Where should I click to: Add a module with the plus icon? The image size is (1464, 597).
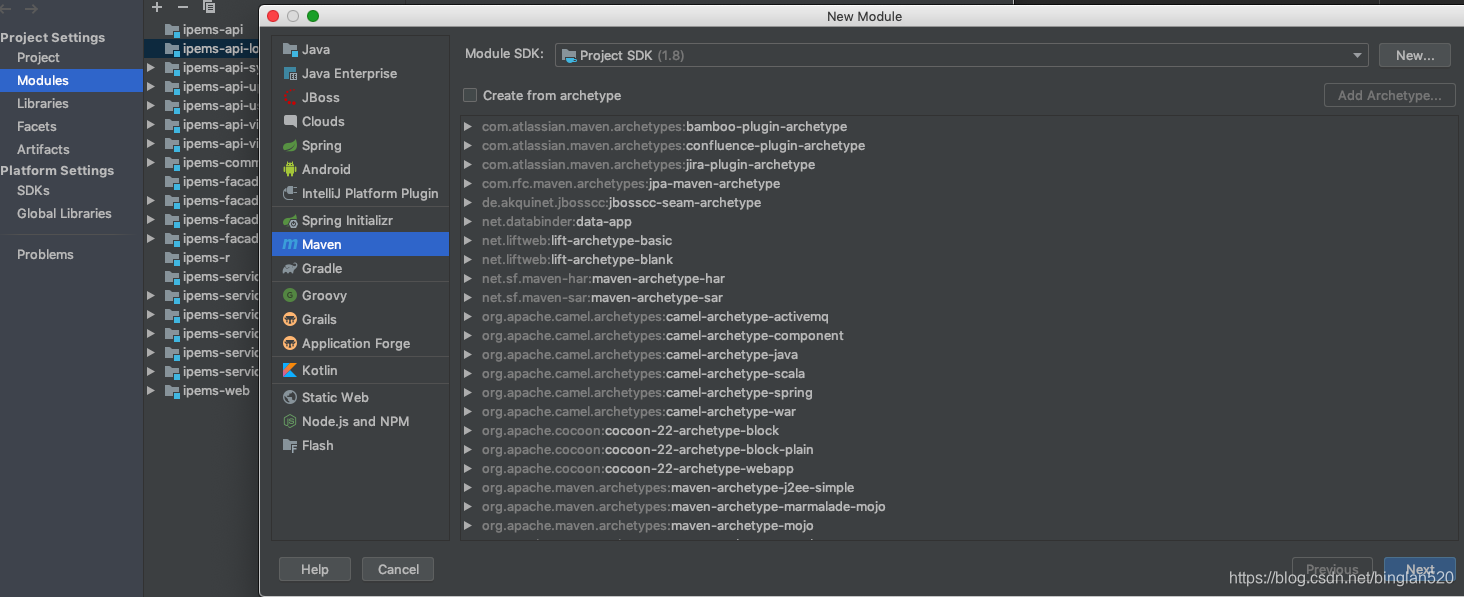(x=157, y=7)
